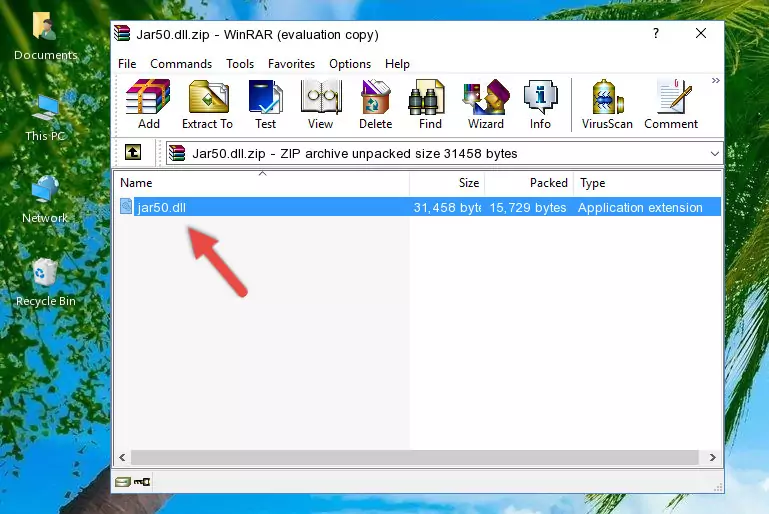Click the question mark help button

(x=656, y=33)
